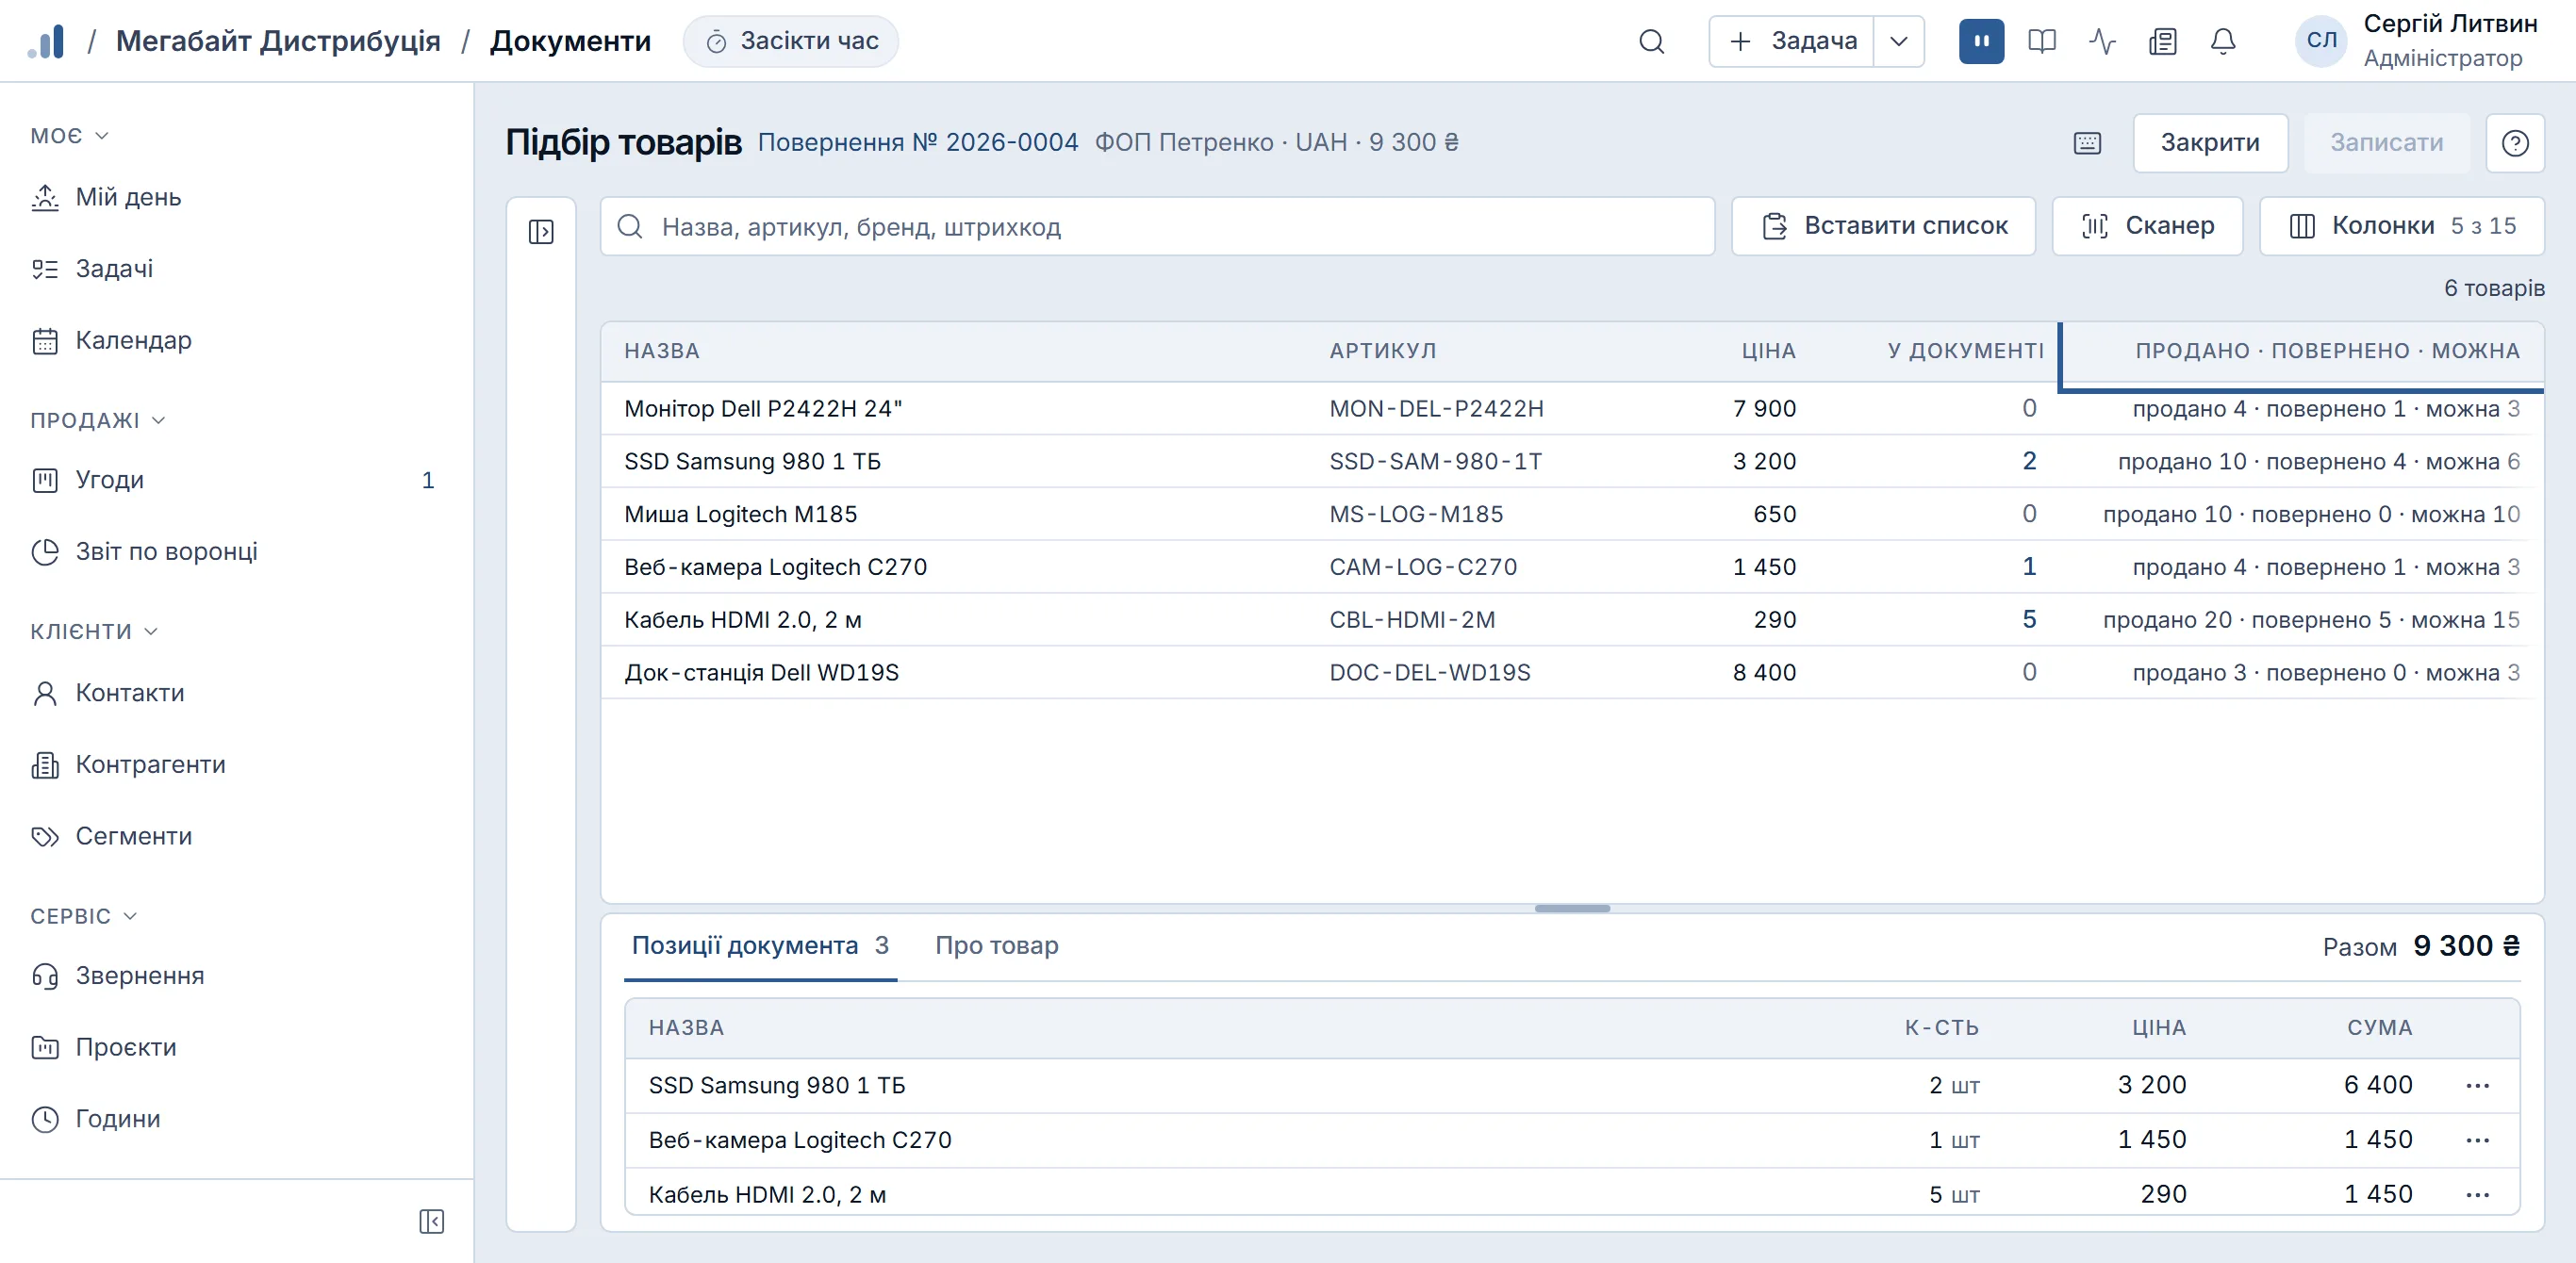
Task: Open the Сканер button
Action: tap(2146, 226)
